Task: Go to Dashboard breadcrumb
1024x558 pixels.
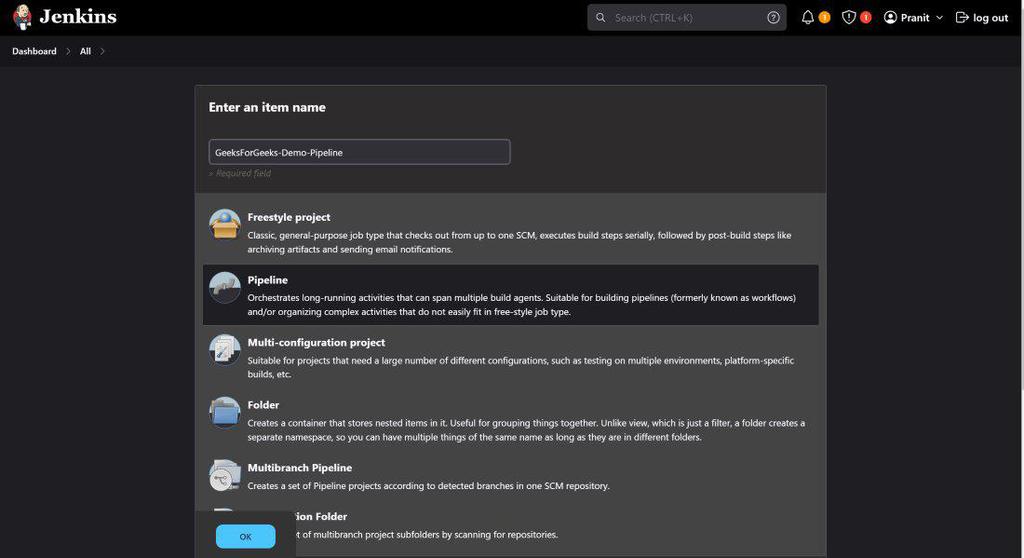Action: 34,51
